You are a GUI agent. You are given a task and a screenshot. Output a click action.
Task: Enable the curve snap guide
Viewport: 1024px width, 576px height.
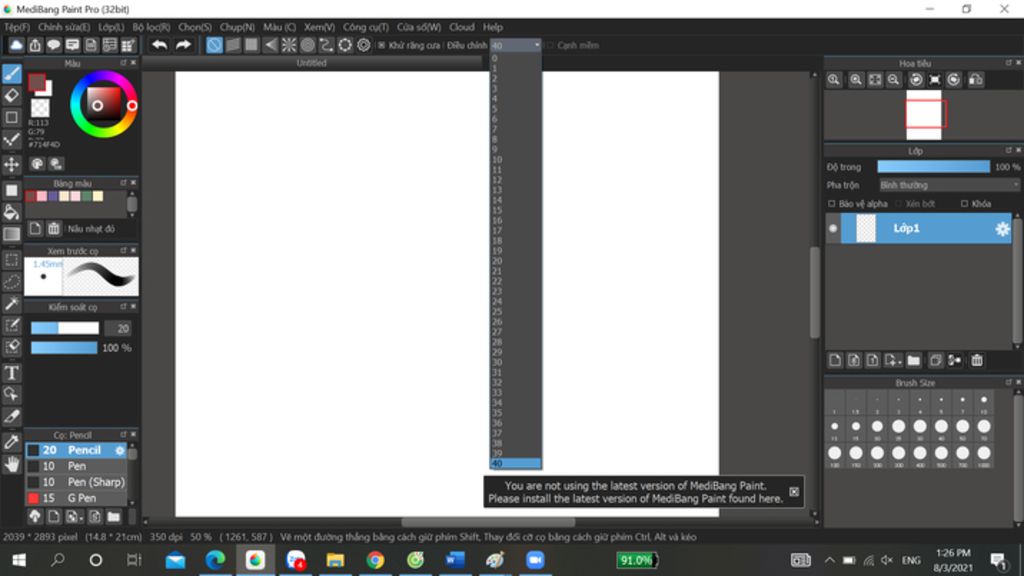click(x=326, y=45)
